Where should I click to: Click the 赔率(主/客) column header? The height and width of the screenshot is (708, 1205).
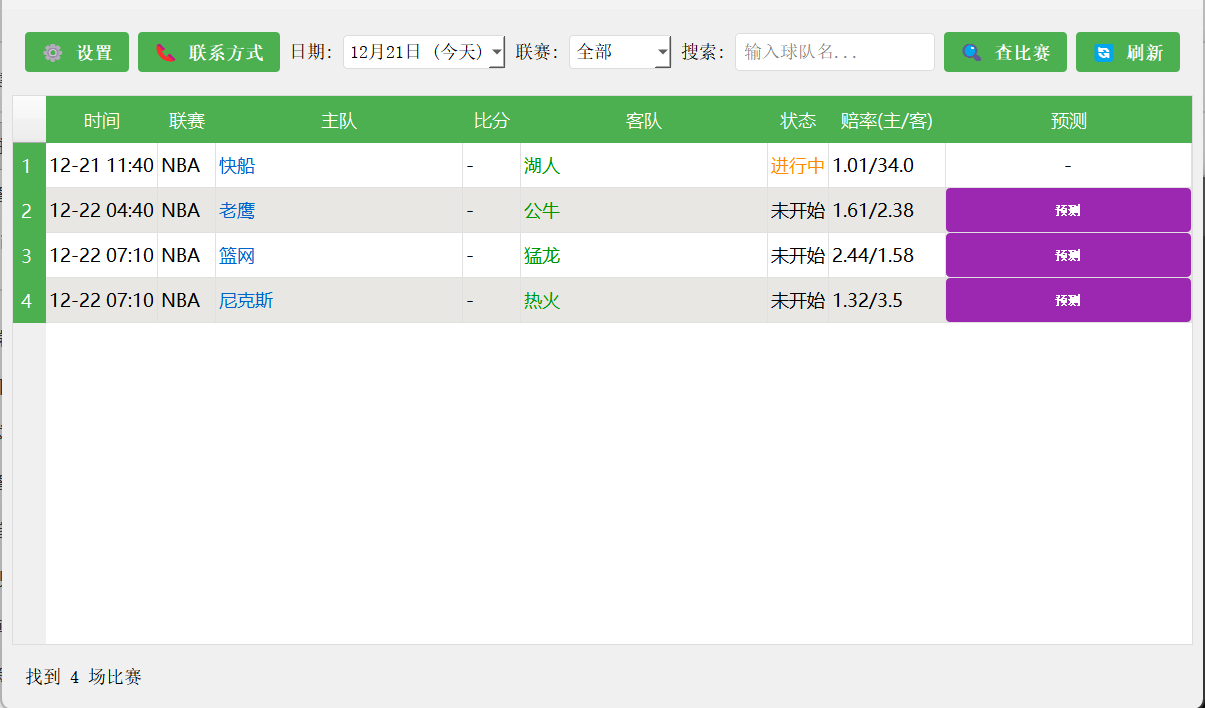click(x=886, y=121)
